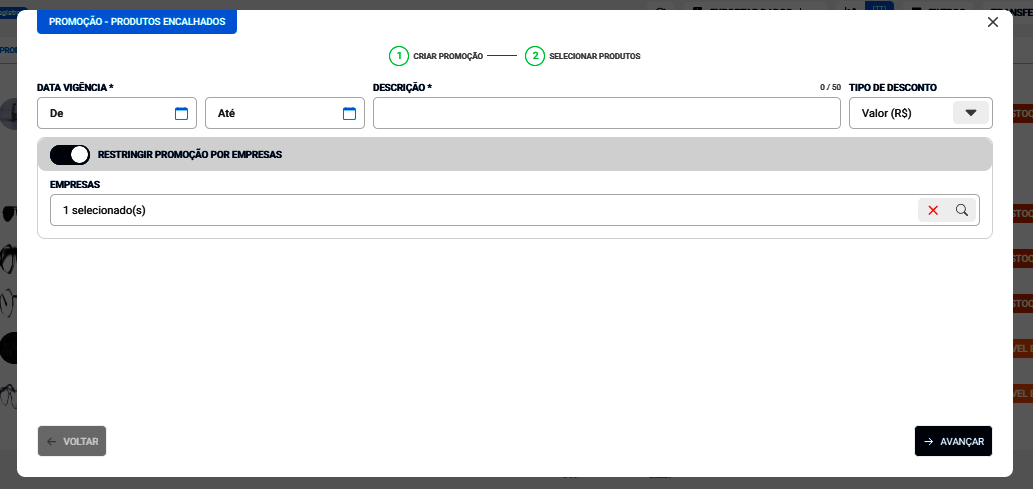
Task: Expand the Tipo de Desconto dropdown arrow
Action: tap(970, 113)
